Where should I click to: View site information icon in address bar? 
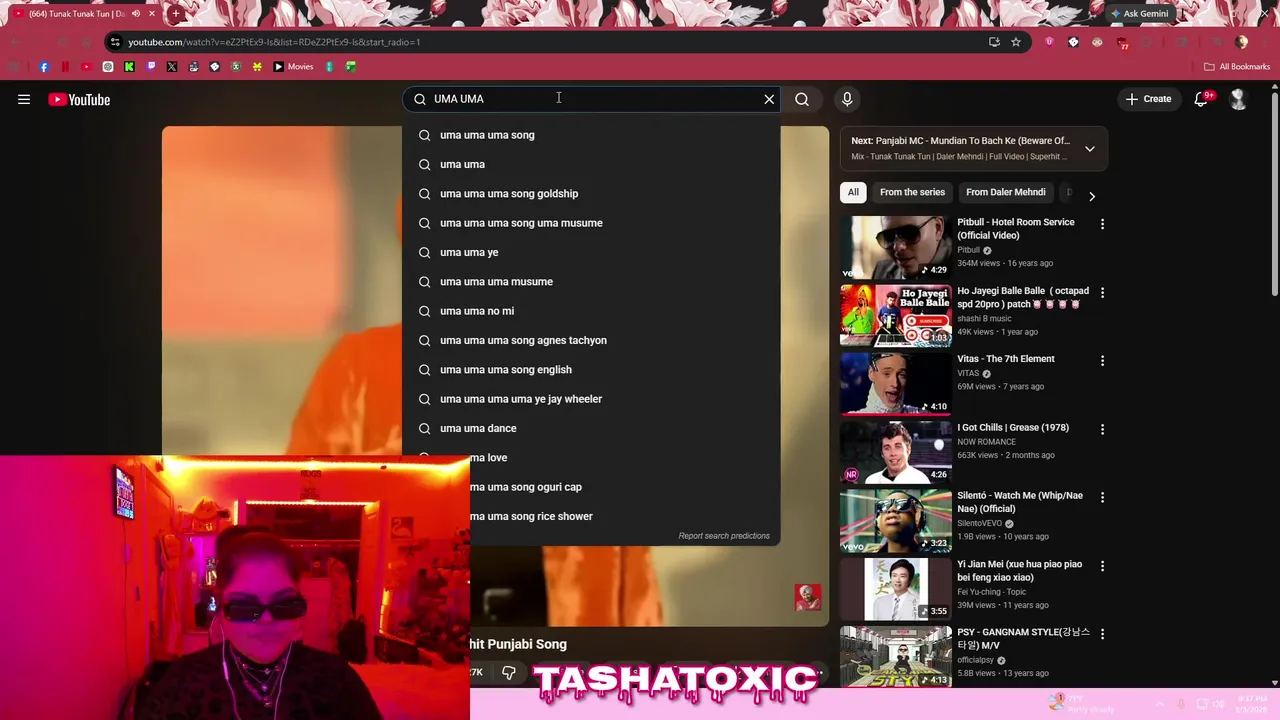(115, 42)
